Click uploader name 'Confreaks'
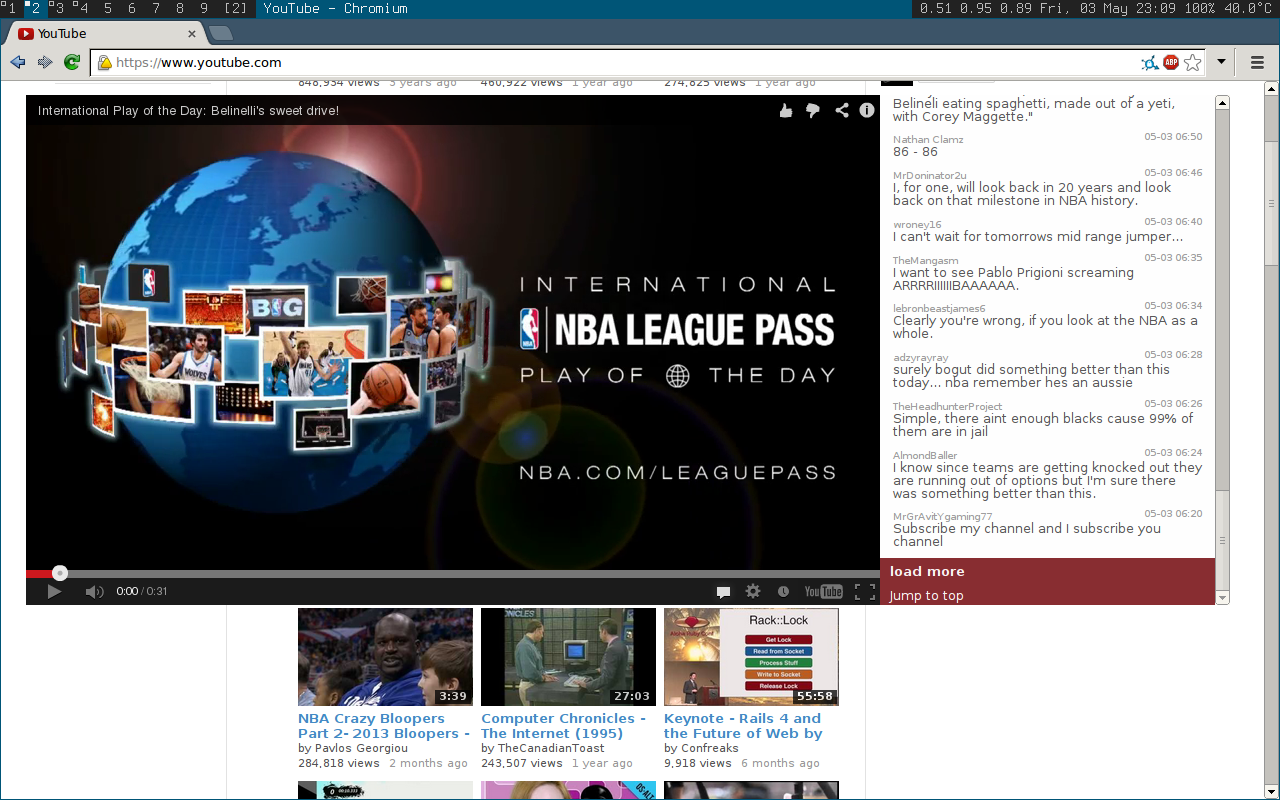This screenshot has height=800, width=1280. pyautogui.click(x=710, y=748)
